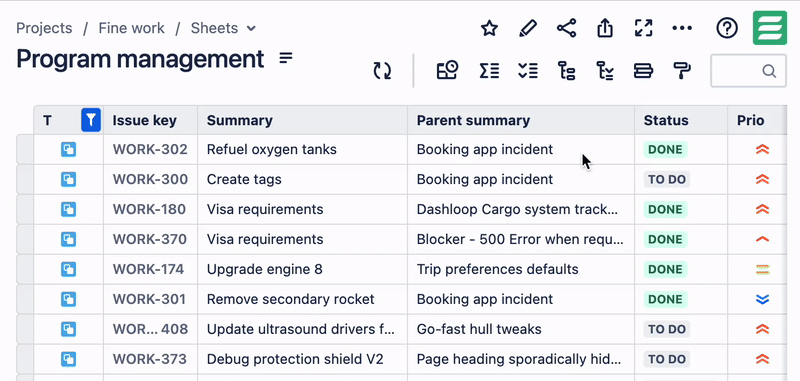Refresh the sheet data
This screenshot has width=800, height=381.
click(382, 71)
